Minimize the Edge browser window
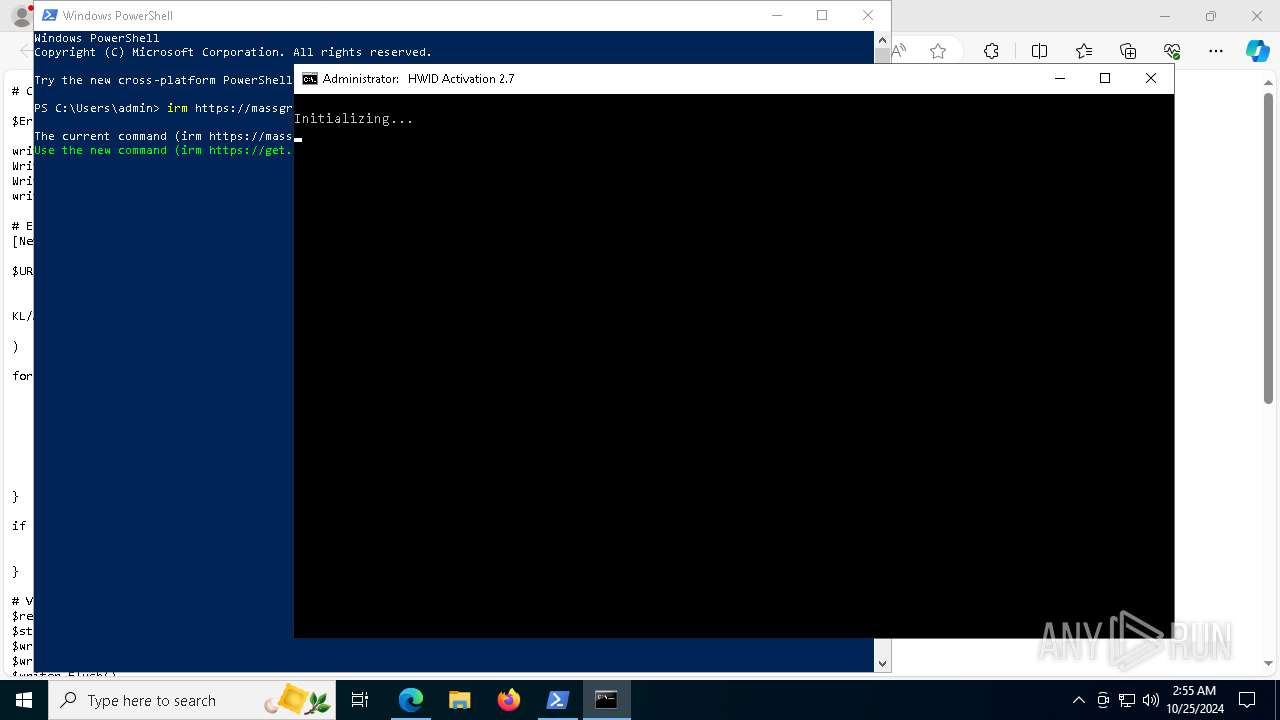1280x720 pixels. 1165,16
